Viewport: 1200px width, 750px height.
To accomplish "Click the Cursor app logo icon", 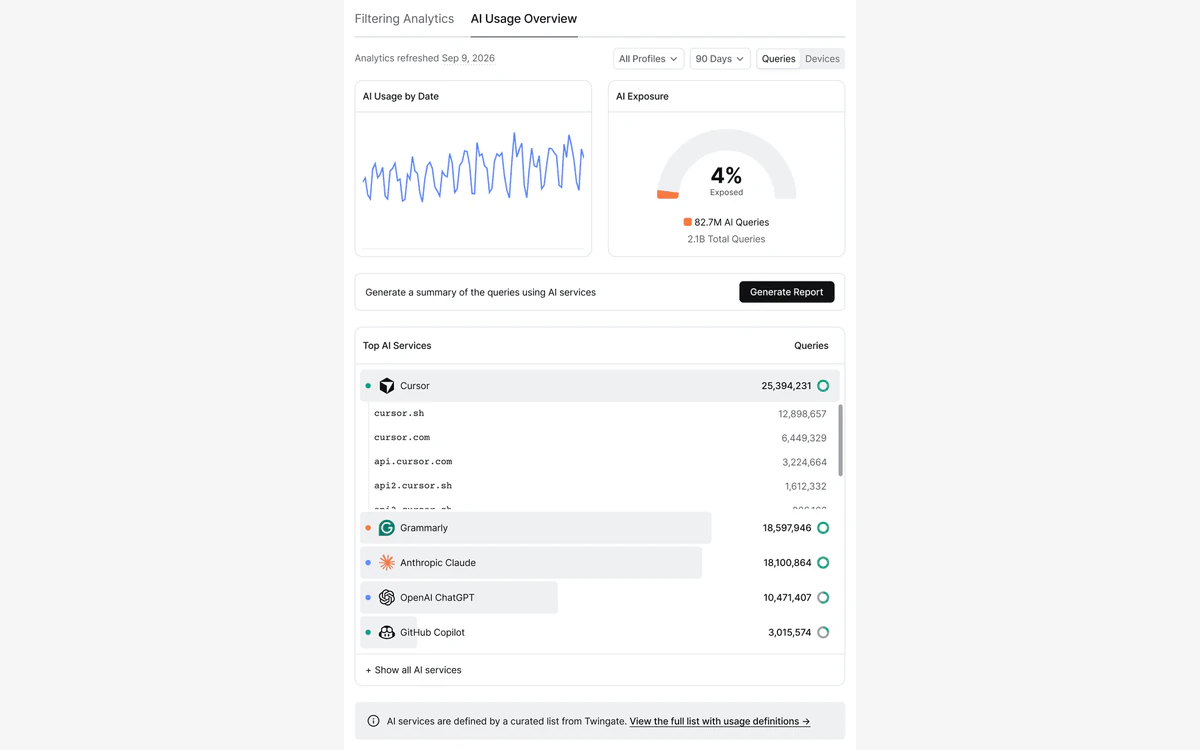I will click(x=387, y=386).
